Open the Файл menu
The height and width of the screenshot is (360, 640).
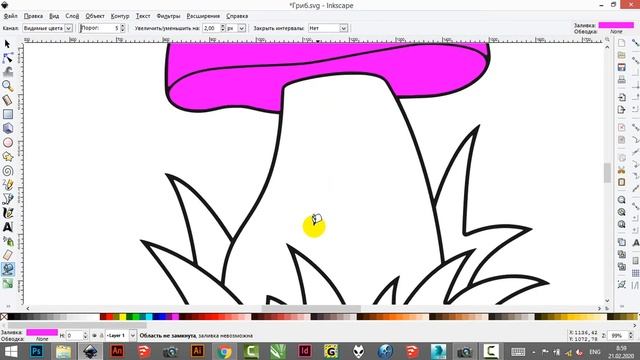11,16
